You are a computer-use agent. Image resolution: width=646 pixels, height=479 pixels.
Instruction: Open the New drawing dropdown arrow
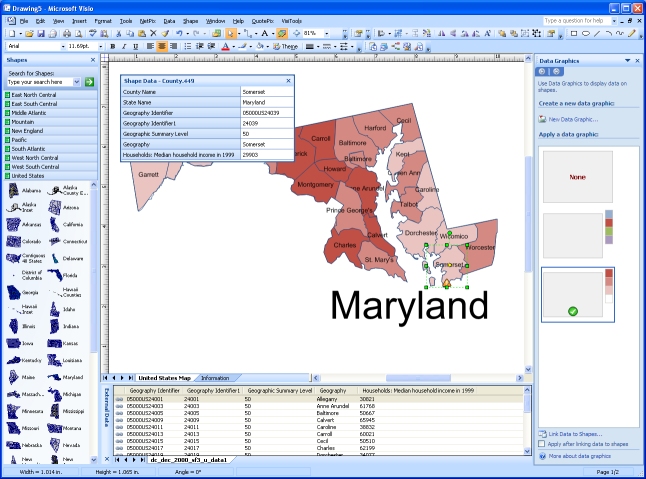coord(20,34)
